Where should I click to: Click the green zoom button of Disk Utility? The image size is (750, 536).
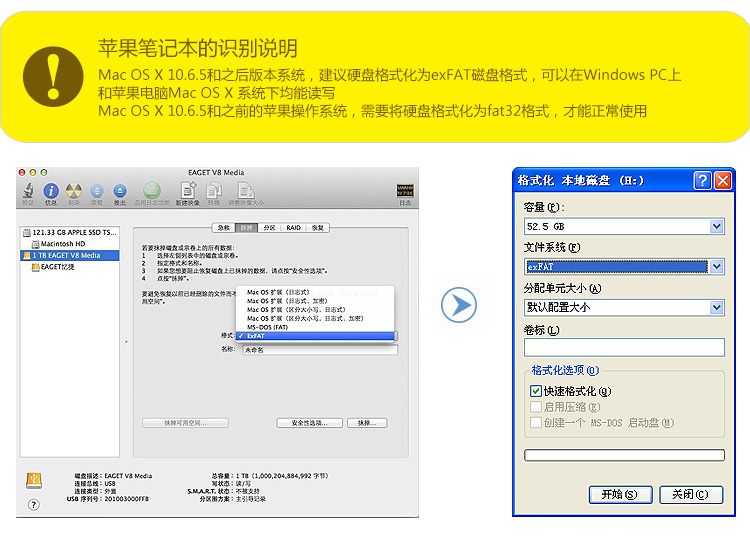pos(44,172)
